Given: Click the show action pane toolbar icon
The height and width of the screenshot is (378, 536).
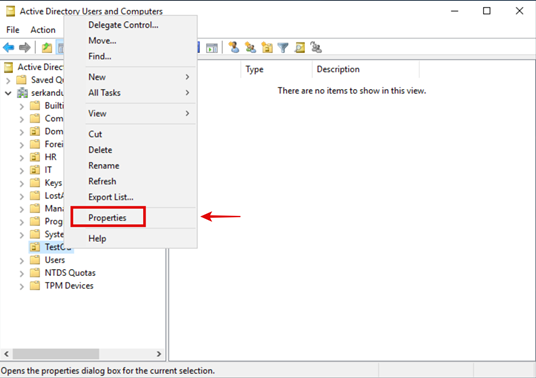Looking at the screenshot, I should (x=212, y=48).
